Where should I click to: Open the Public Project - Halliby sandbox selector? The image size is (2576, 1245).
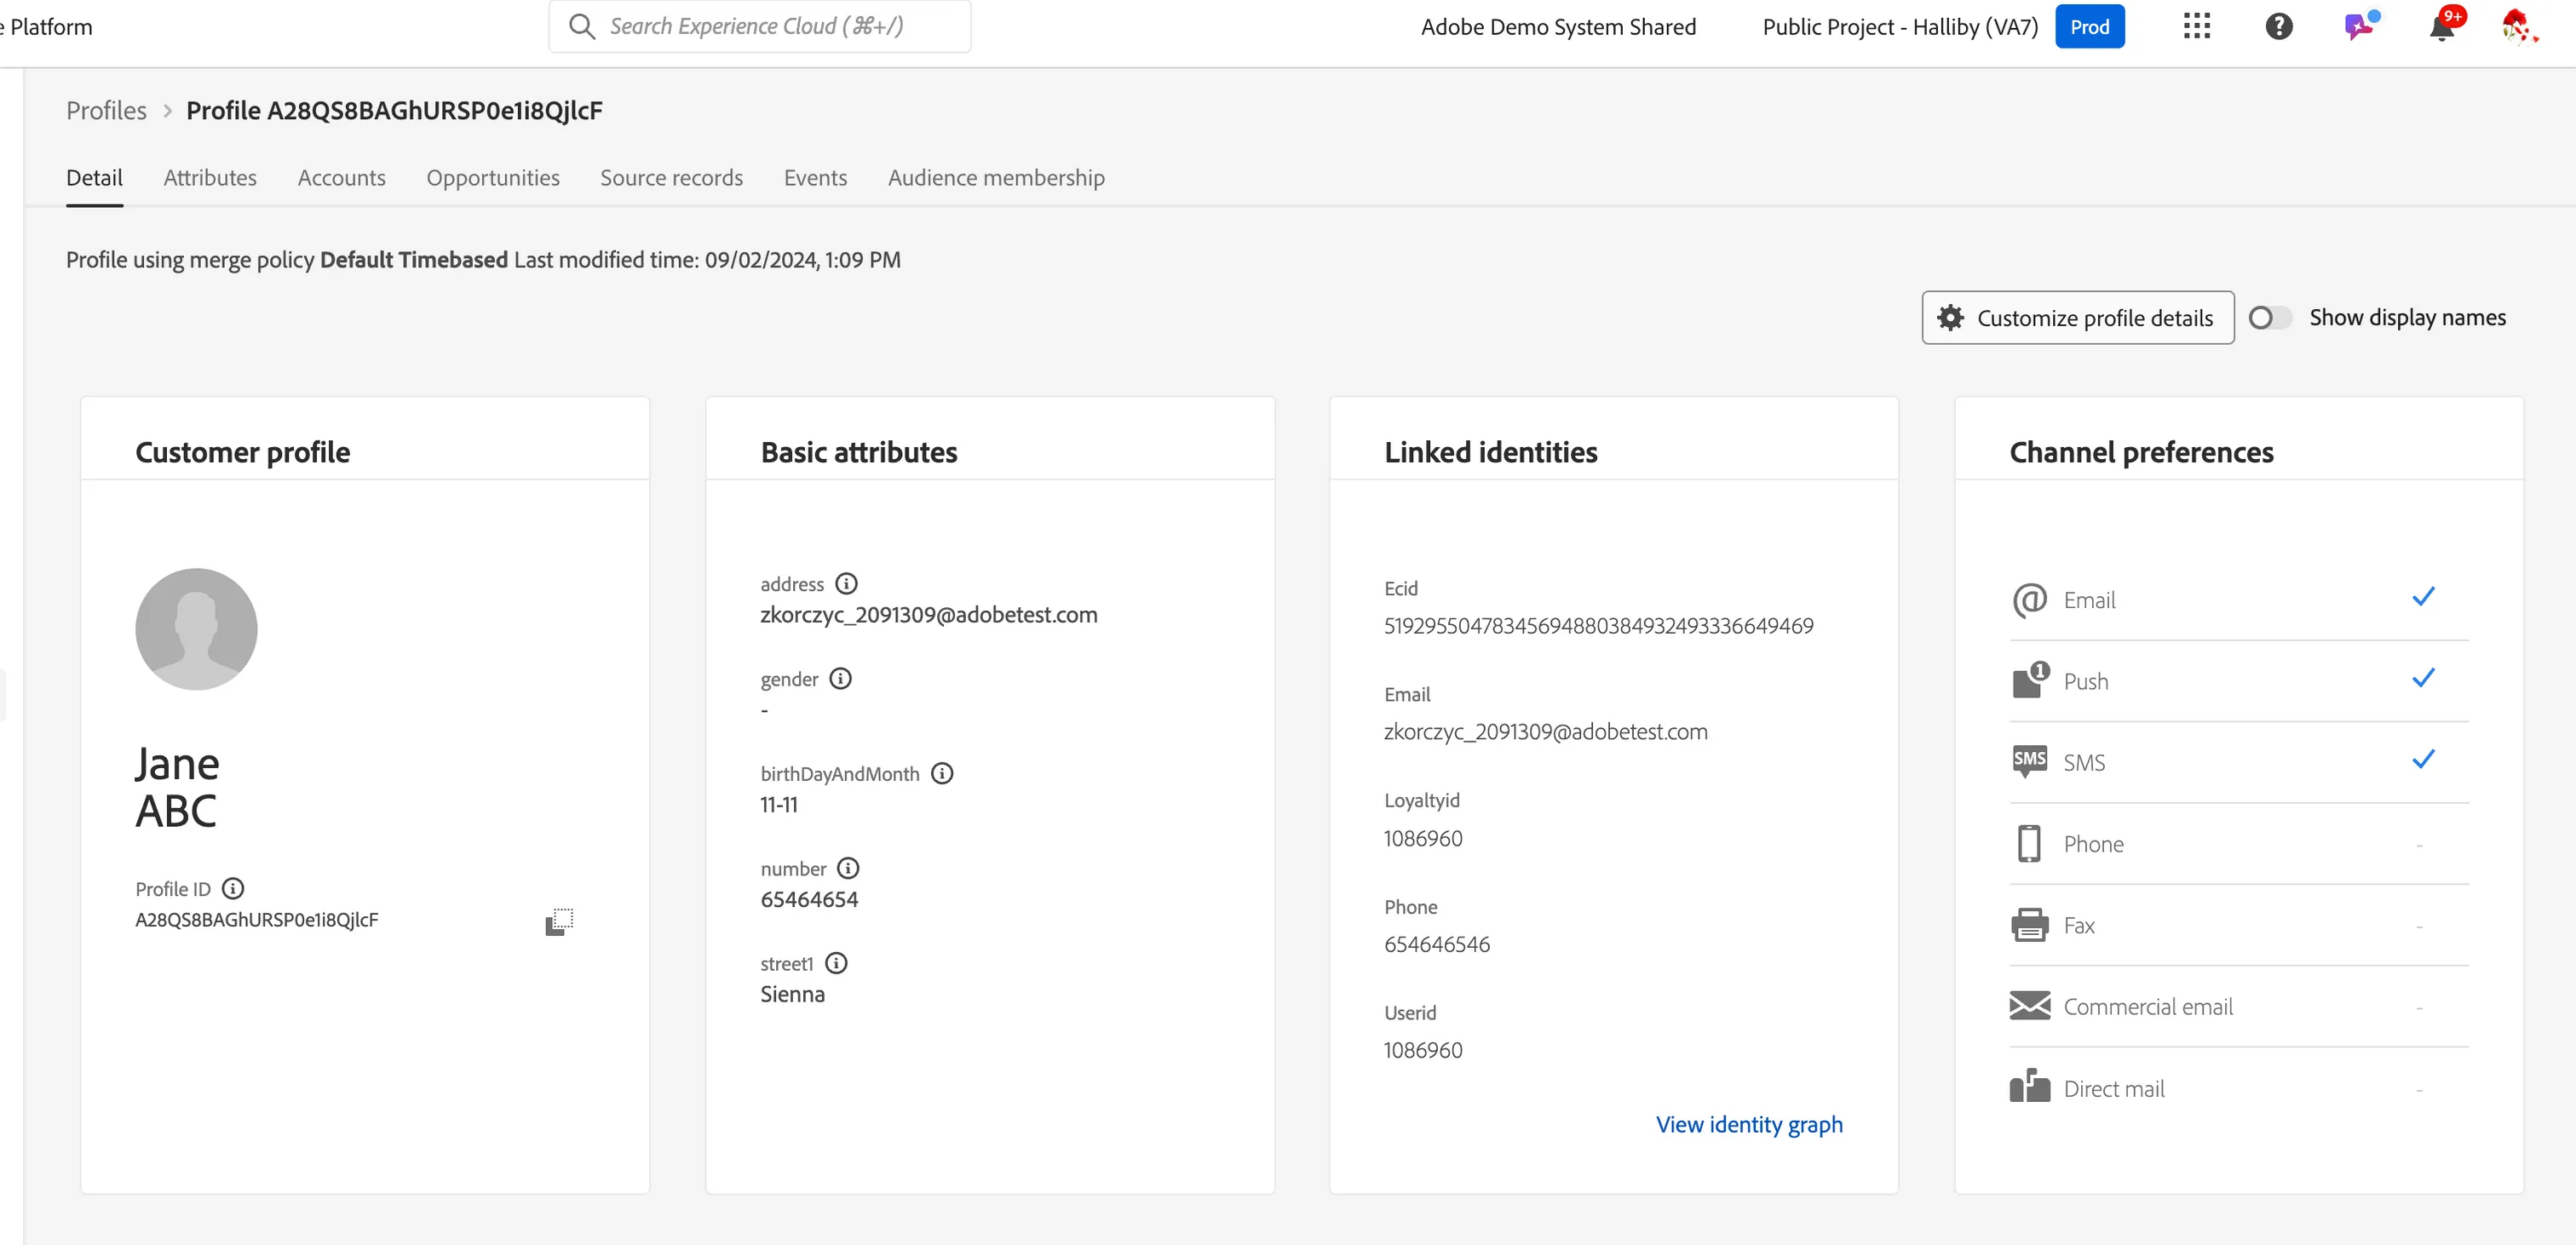click(x=1900, y=27)
